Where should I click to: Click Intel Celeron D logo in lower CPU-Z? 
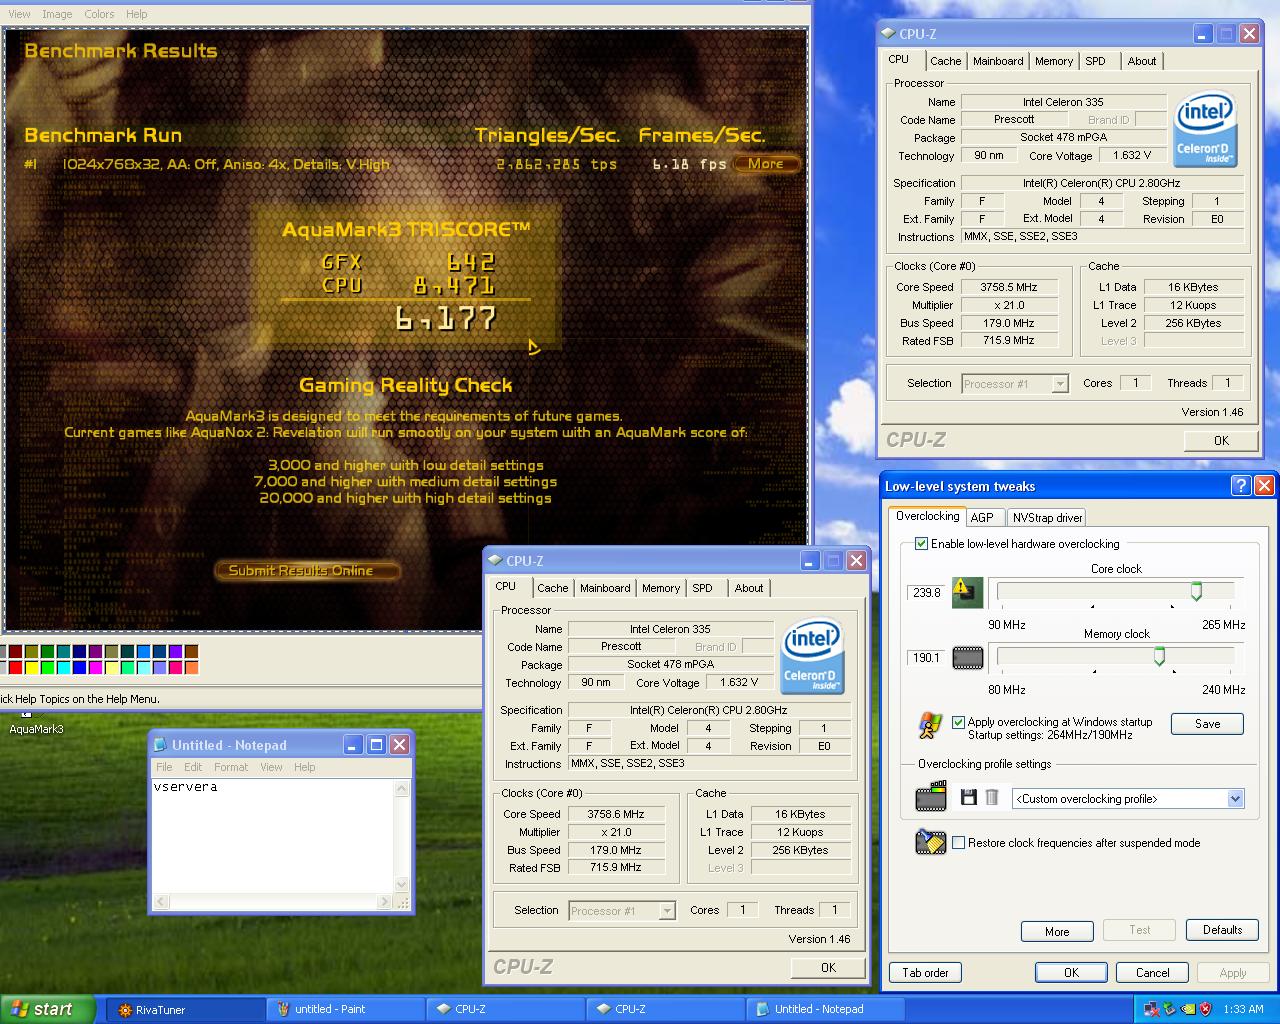tap(811, 657)
